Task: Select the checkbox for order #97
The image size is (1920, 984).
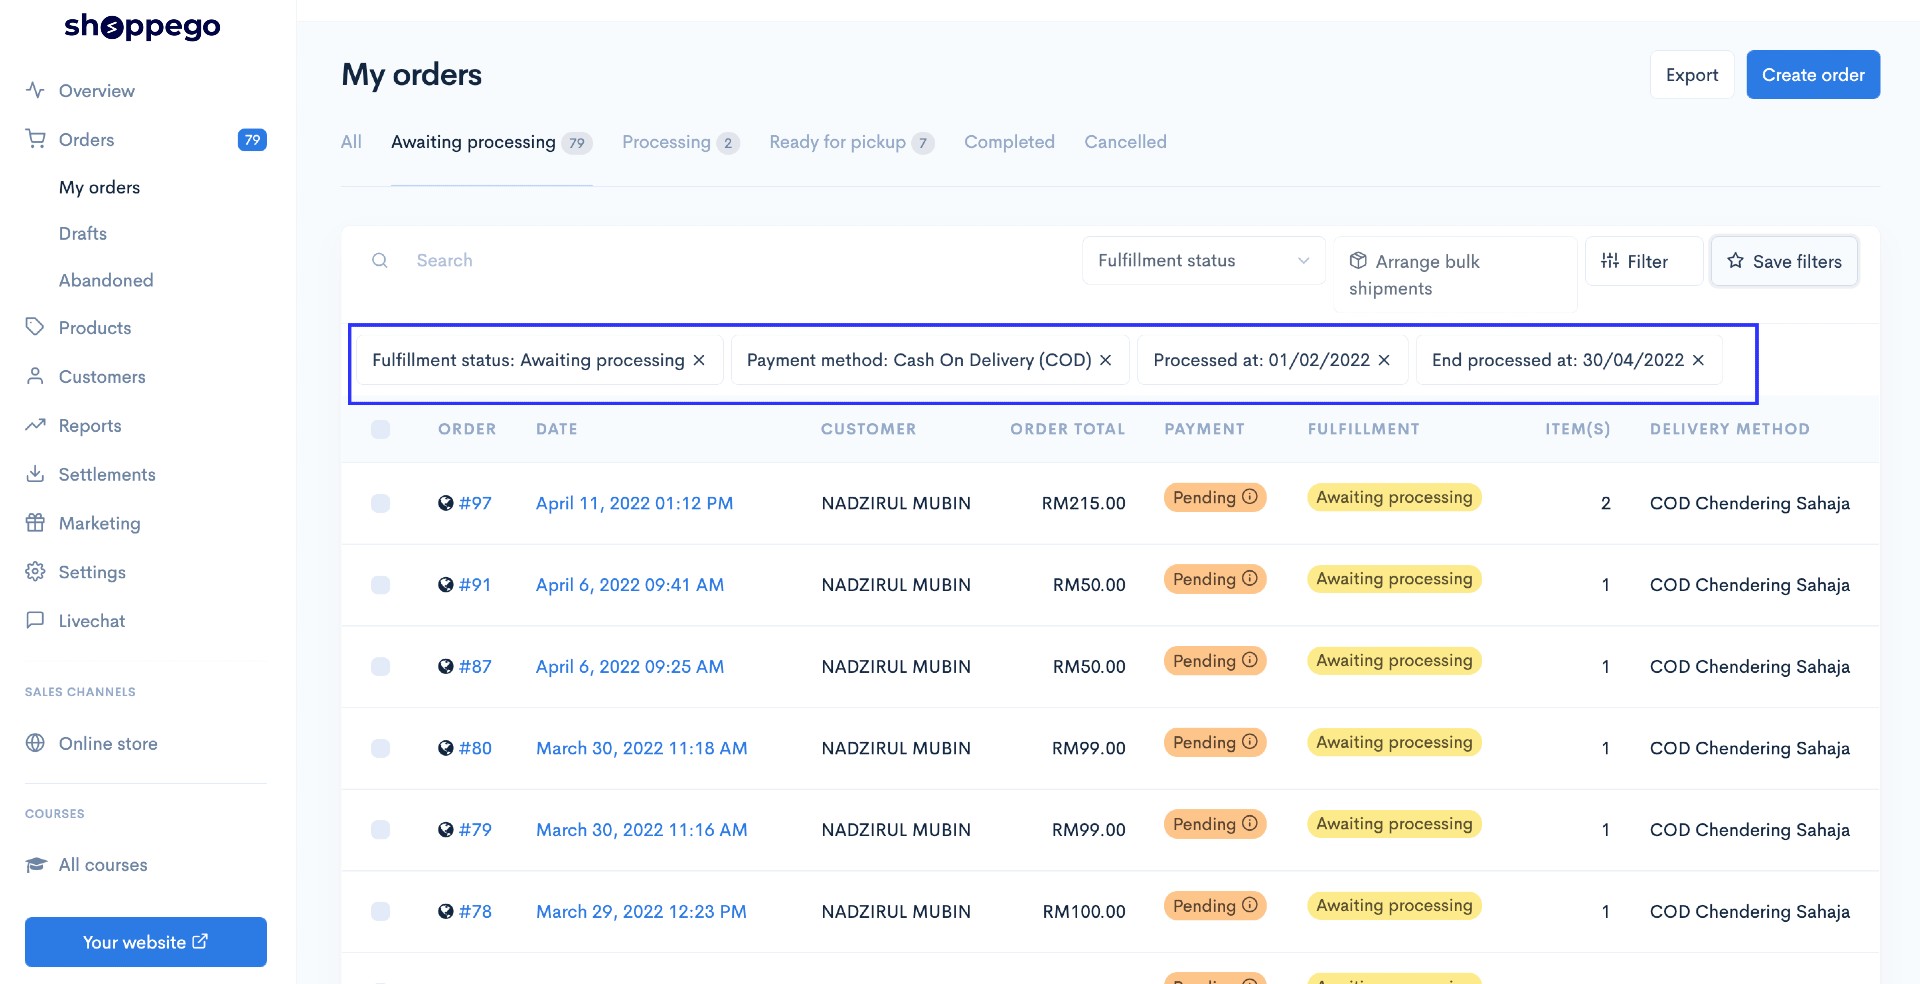Action: click(x=381, y=503)
